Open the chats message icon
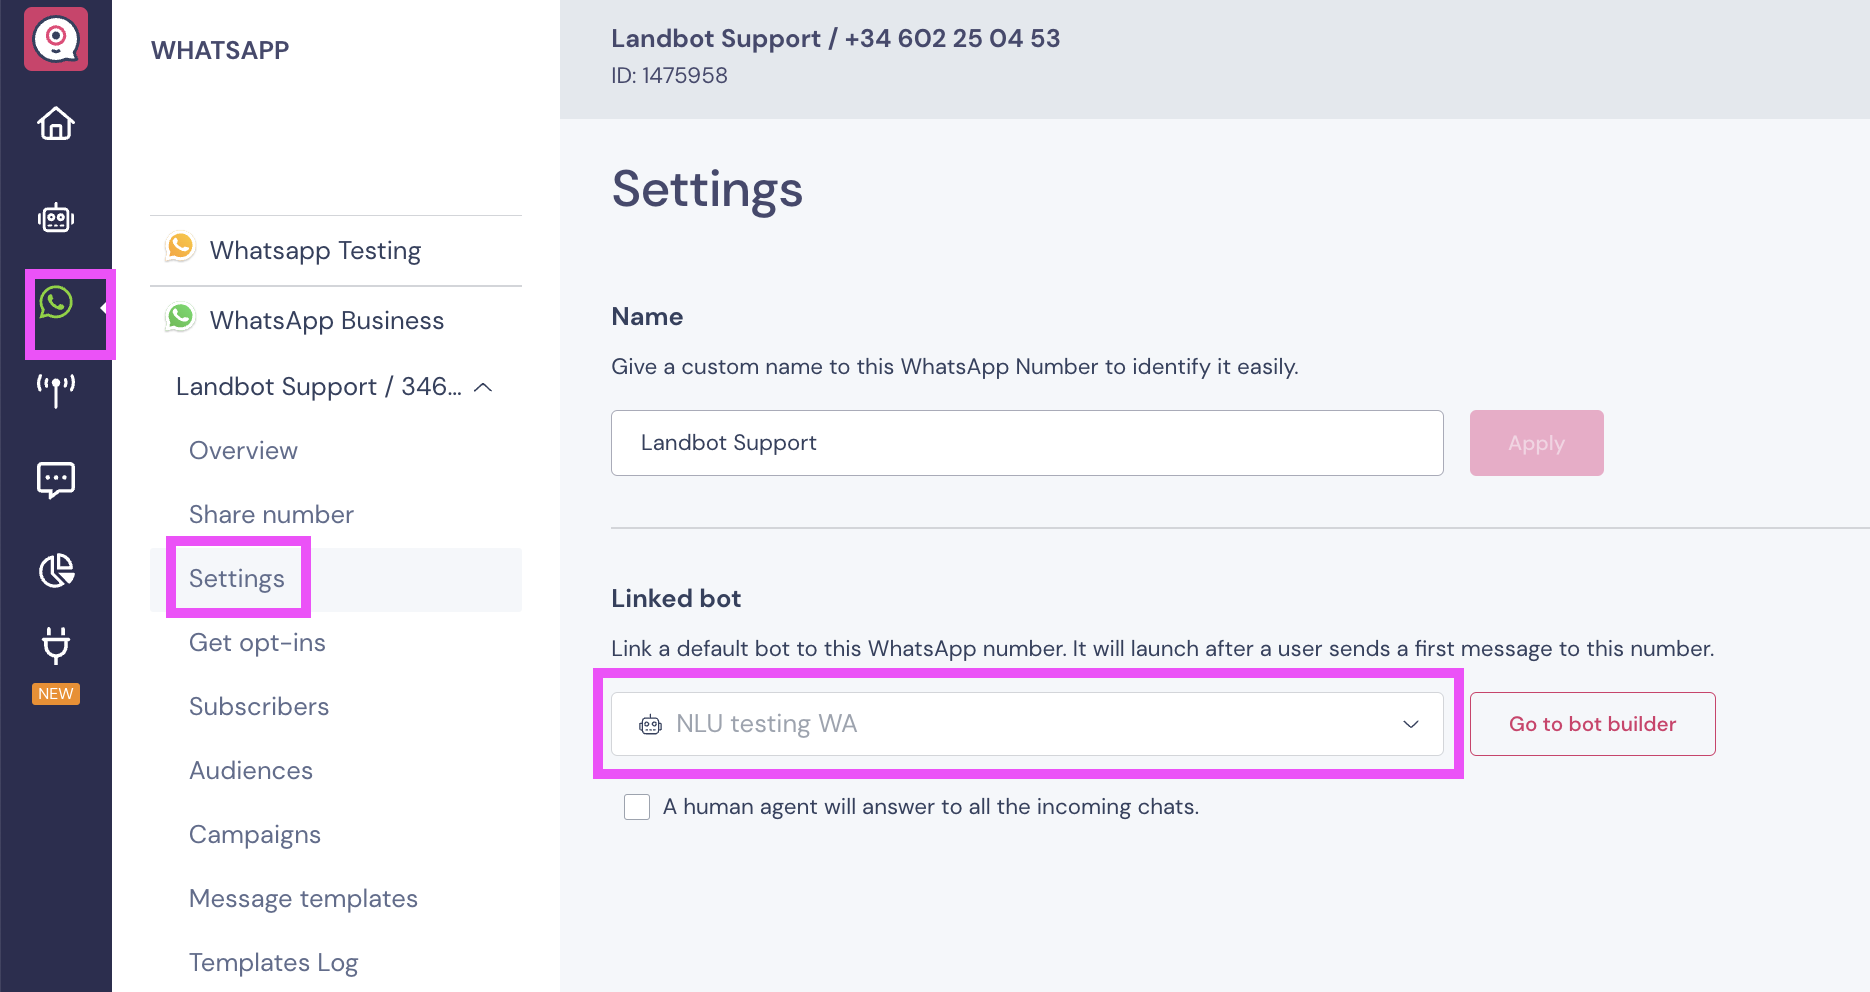This screenshot has width=1870, height=992. [56, 480]
